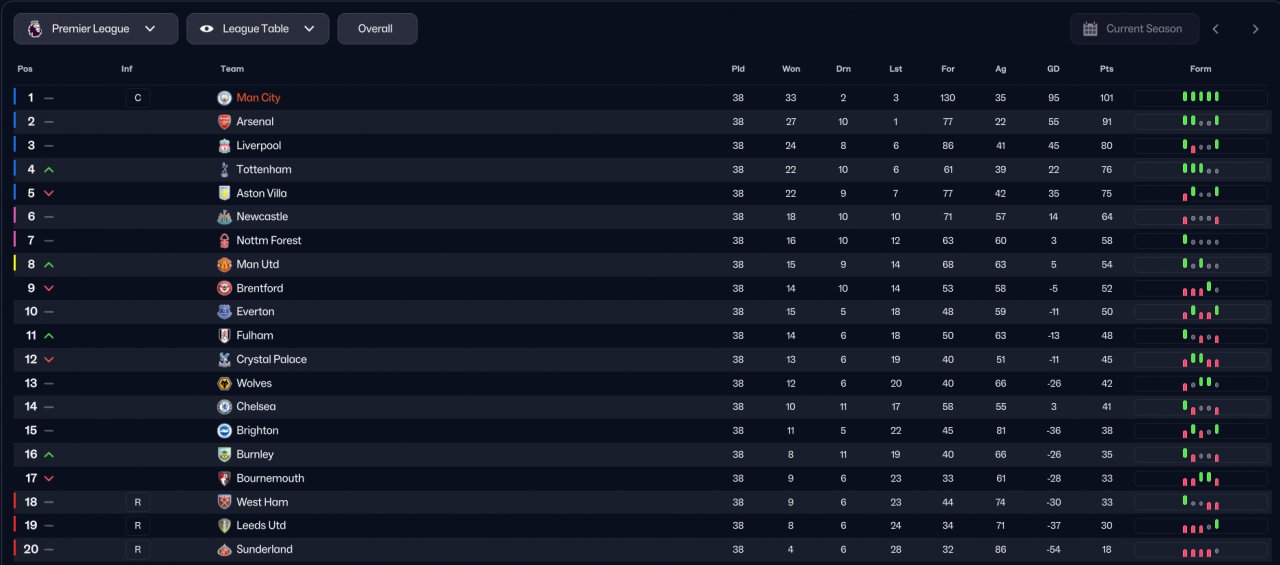Click the Sunderland club crest icon
This screenshot has height=565, width=1280.
coord(224,549)
